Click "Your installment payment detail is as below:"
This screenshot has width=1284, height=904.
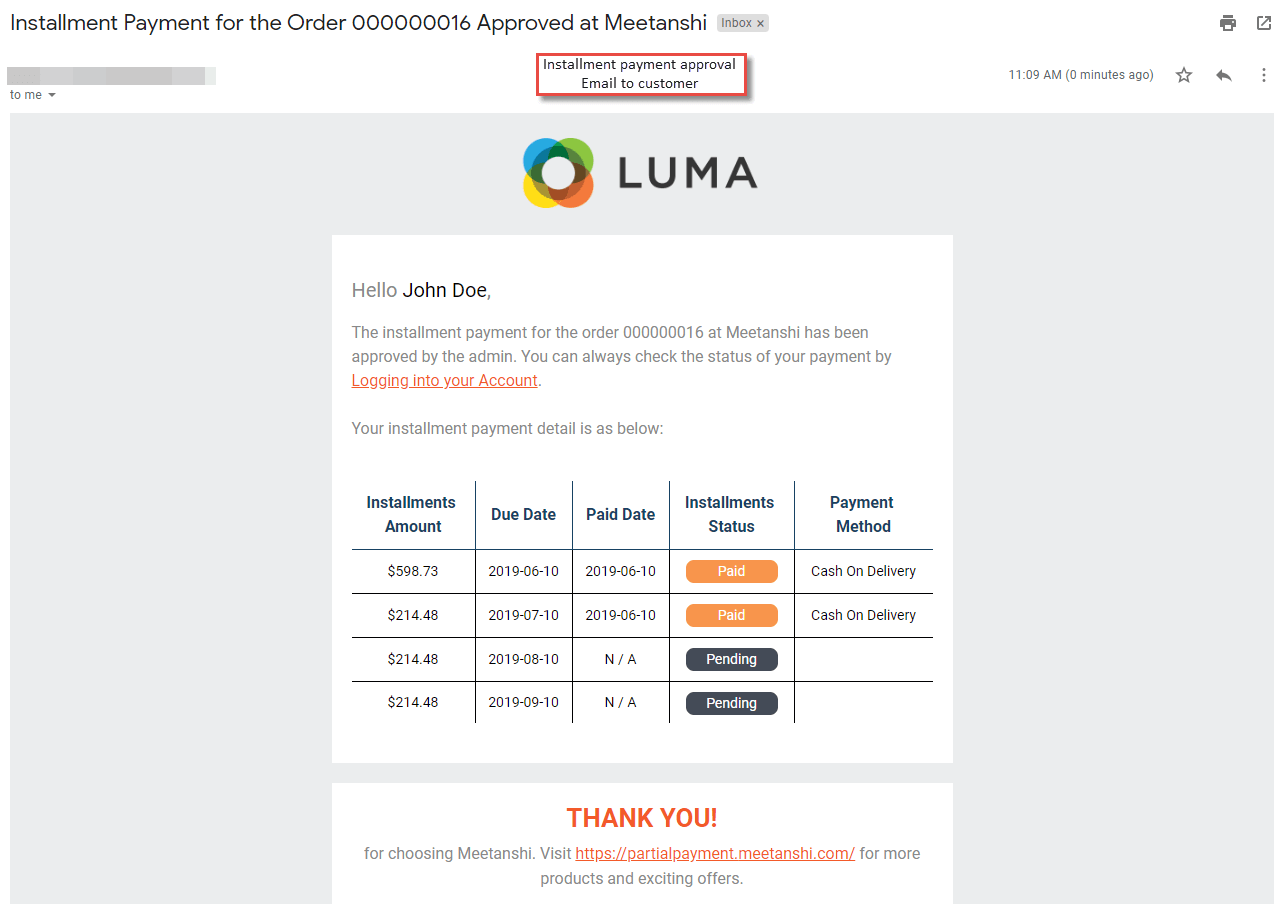click(x=508, y=429)
